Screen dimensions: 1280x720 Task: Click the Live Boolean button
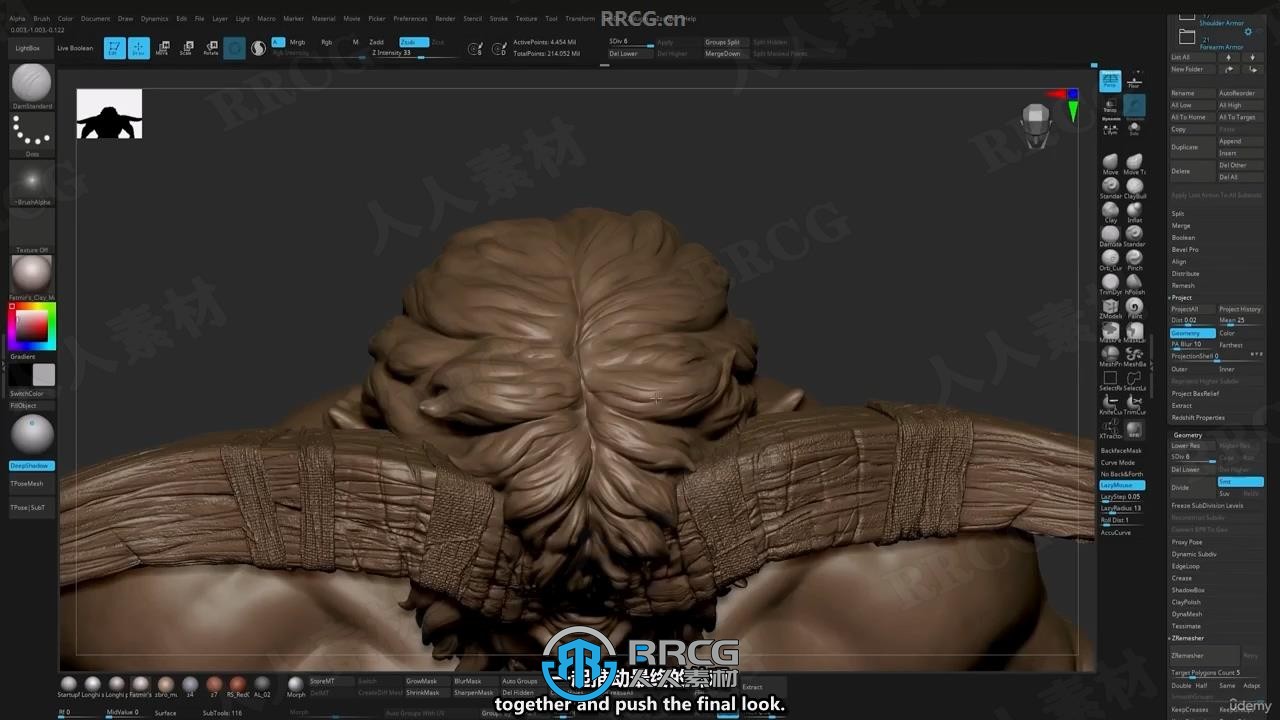point(75,48)
